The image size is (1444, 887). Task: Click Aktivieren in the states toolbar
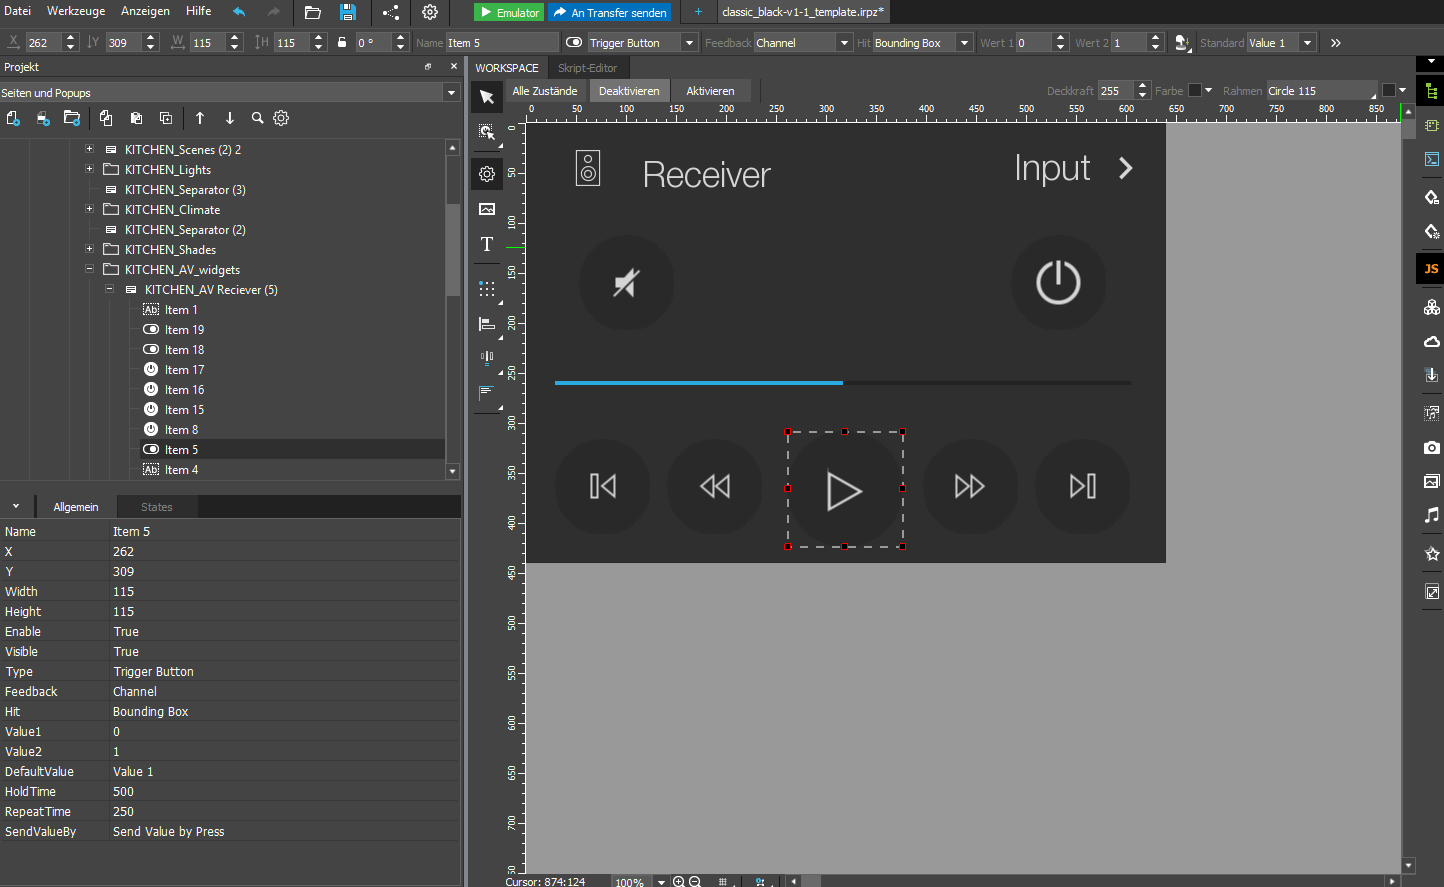[x=709, y=90]
